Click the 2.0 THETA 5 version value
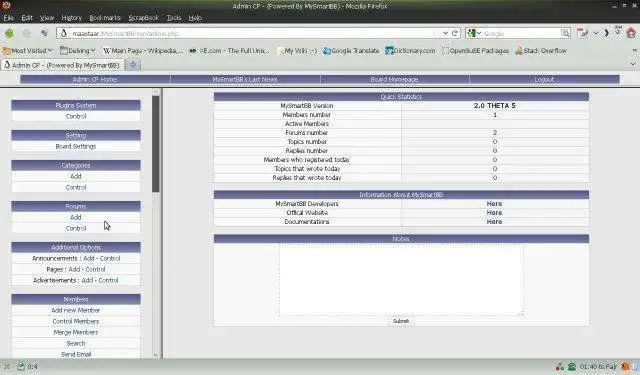The width and height of the screenshot is (640, 375). click(x=495, y=105)
